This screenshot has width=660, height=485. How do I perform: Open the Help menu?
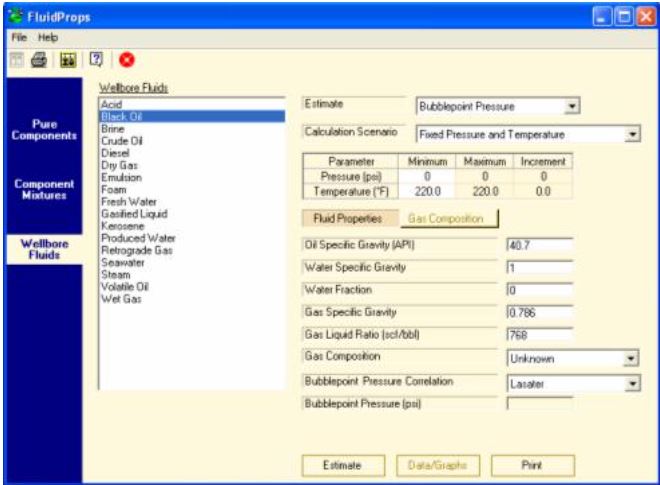(48, 37)
